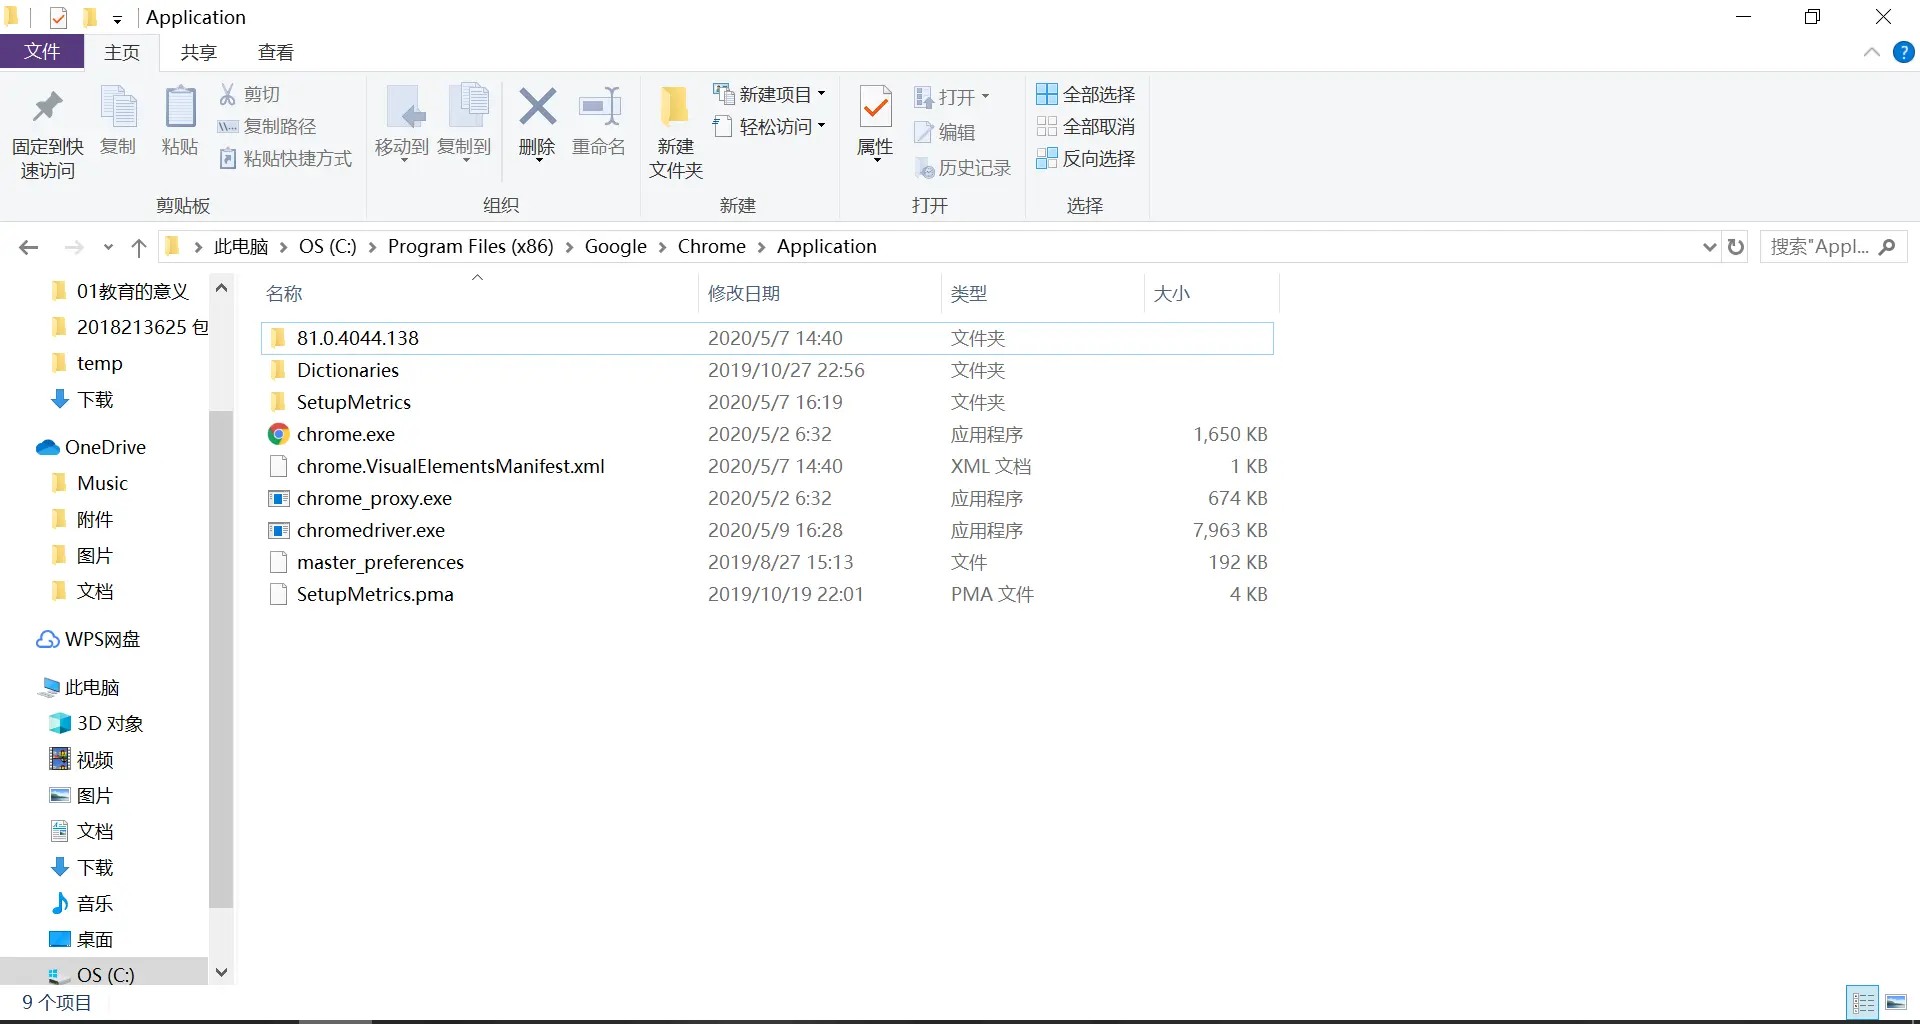
Task: Select the 81.0.4044.138 folder icon
Action: [x=278, y=338]
